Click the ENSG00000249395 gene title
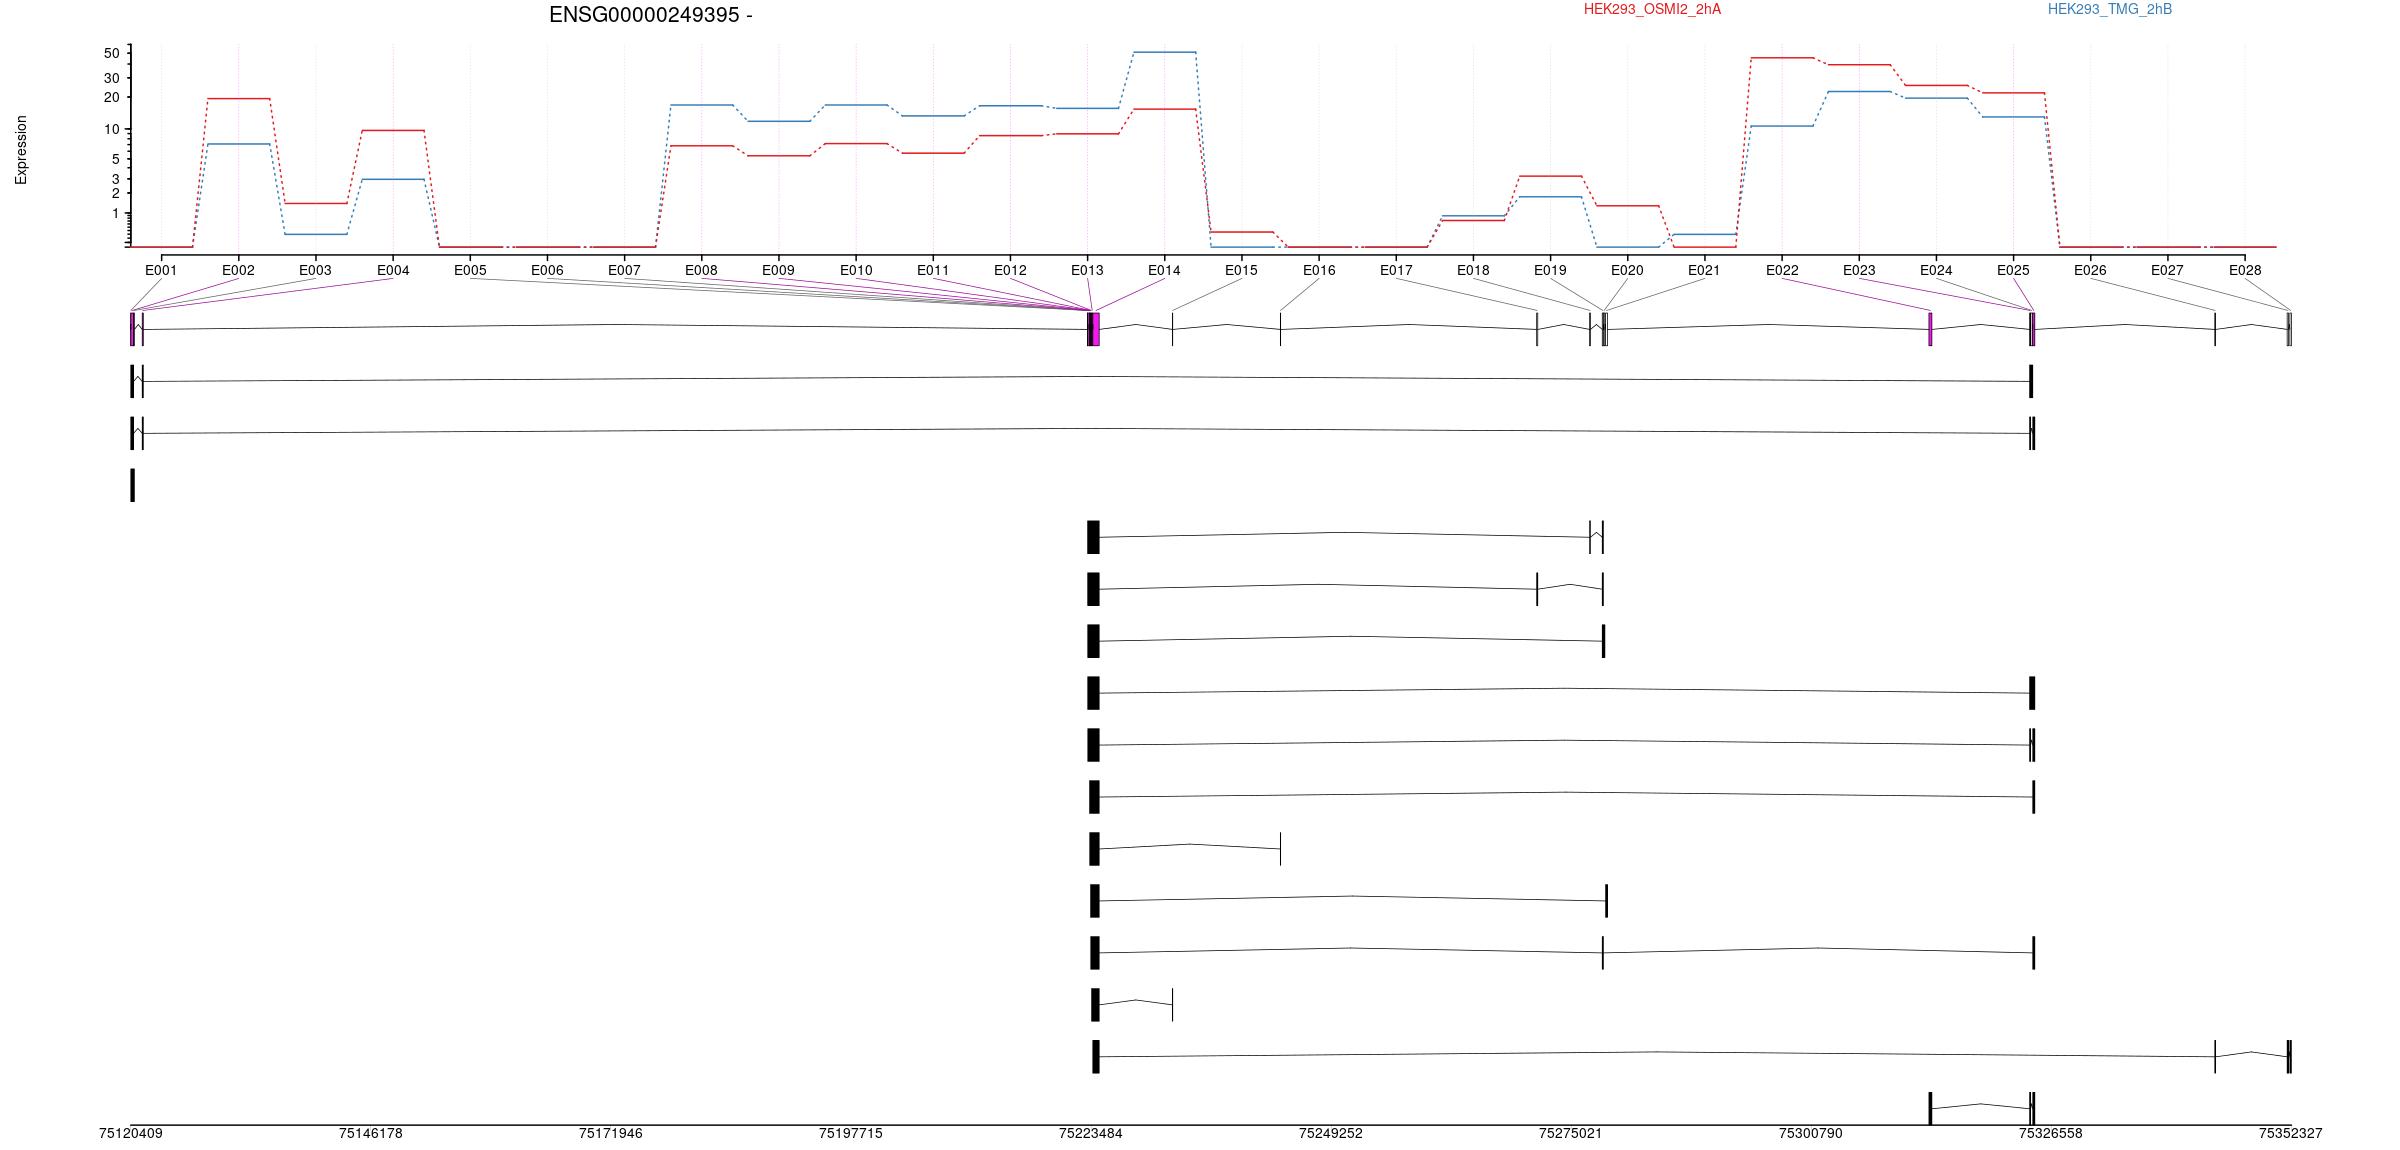 coord(650,15)
